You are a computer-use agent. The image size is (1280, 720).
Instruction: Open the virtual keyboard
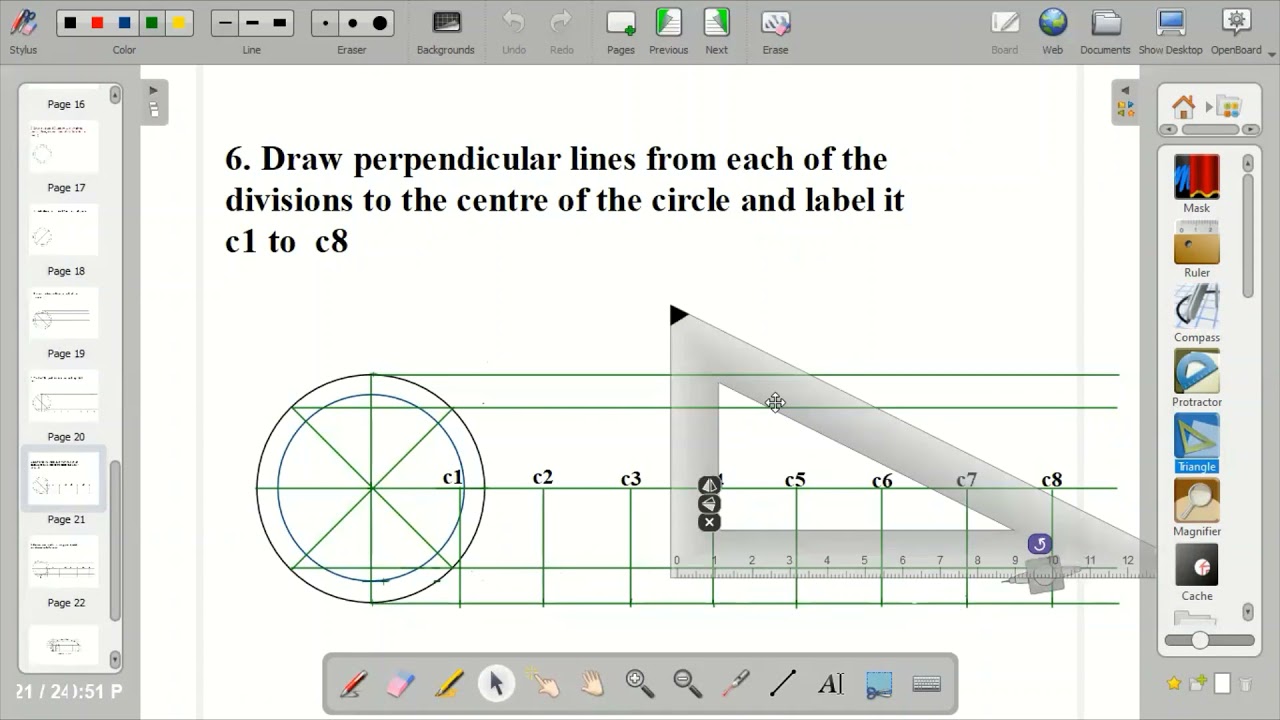pyautogui.click(x=927, y=684)
